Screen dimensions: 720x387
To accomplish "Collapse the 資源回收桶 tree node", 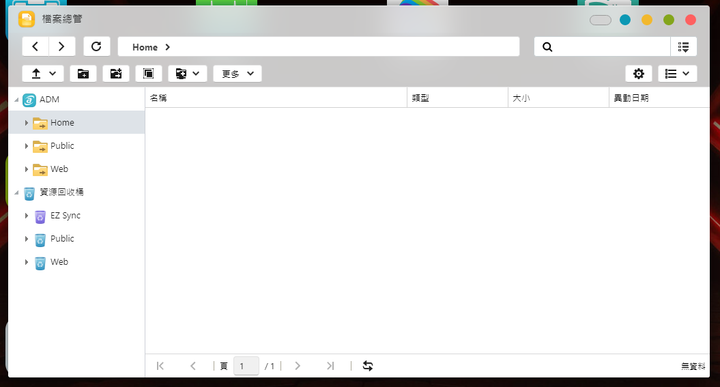I will click(17, 192).
